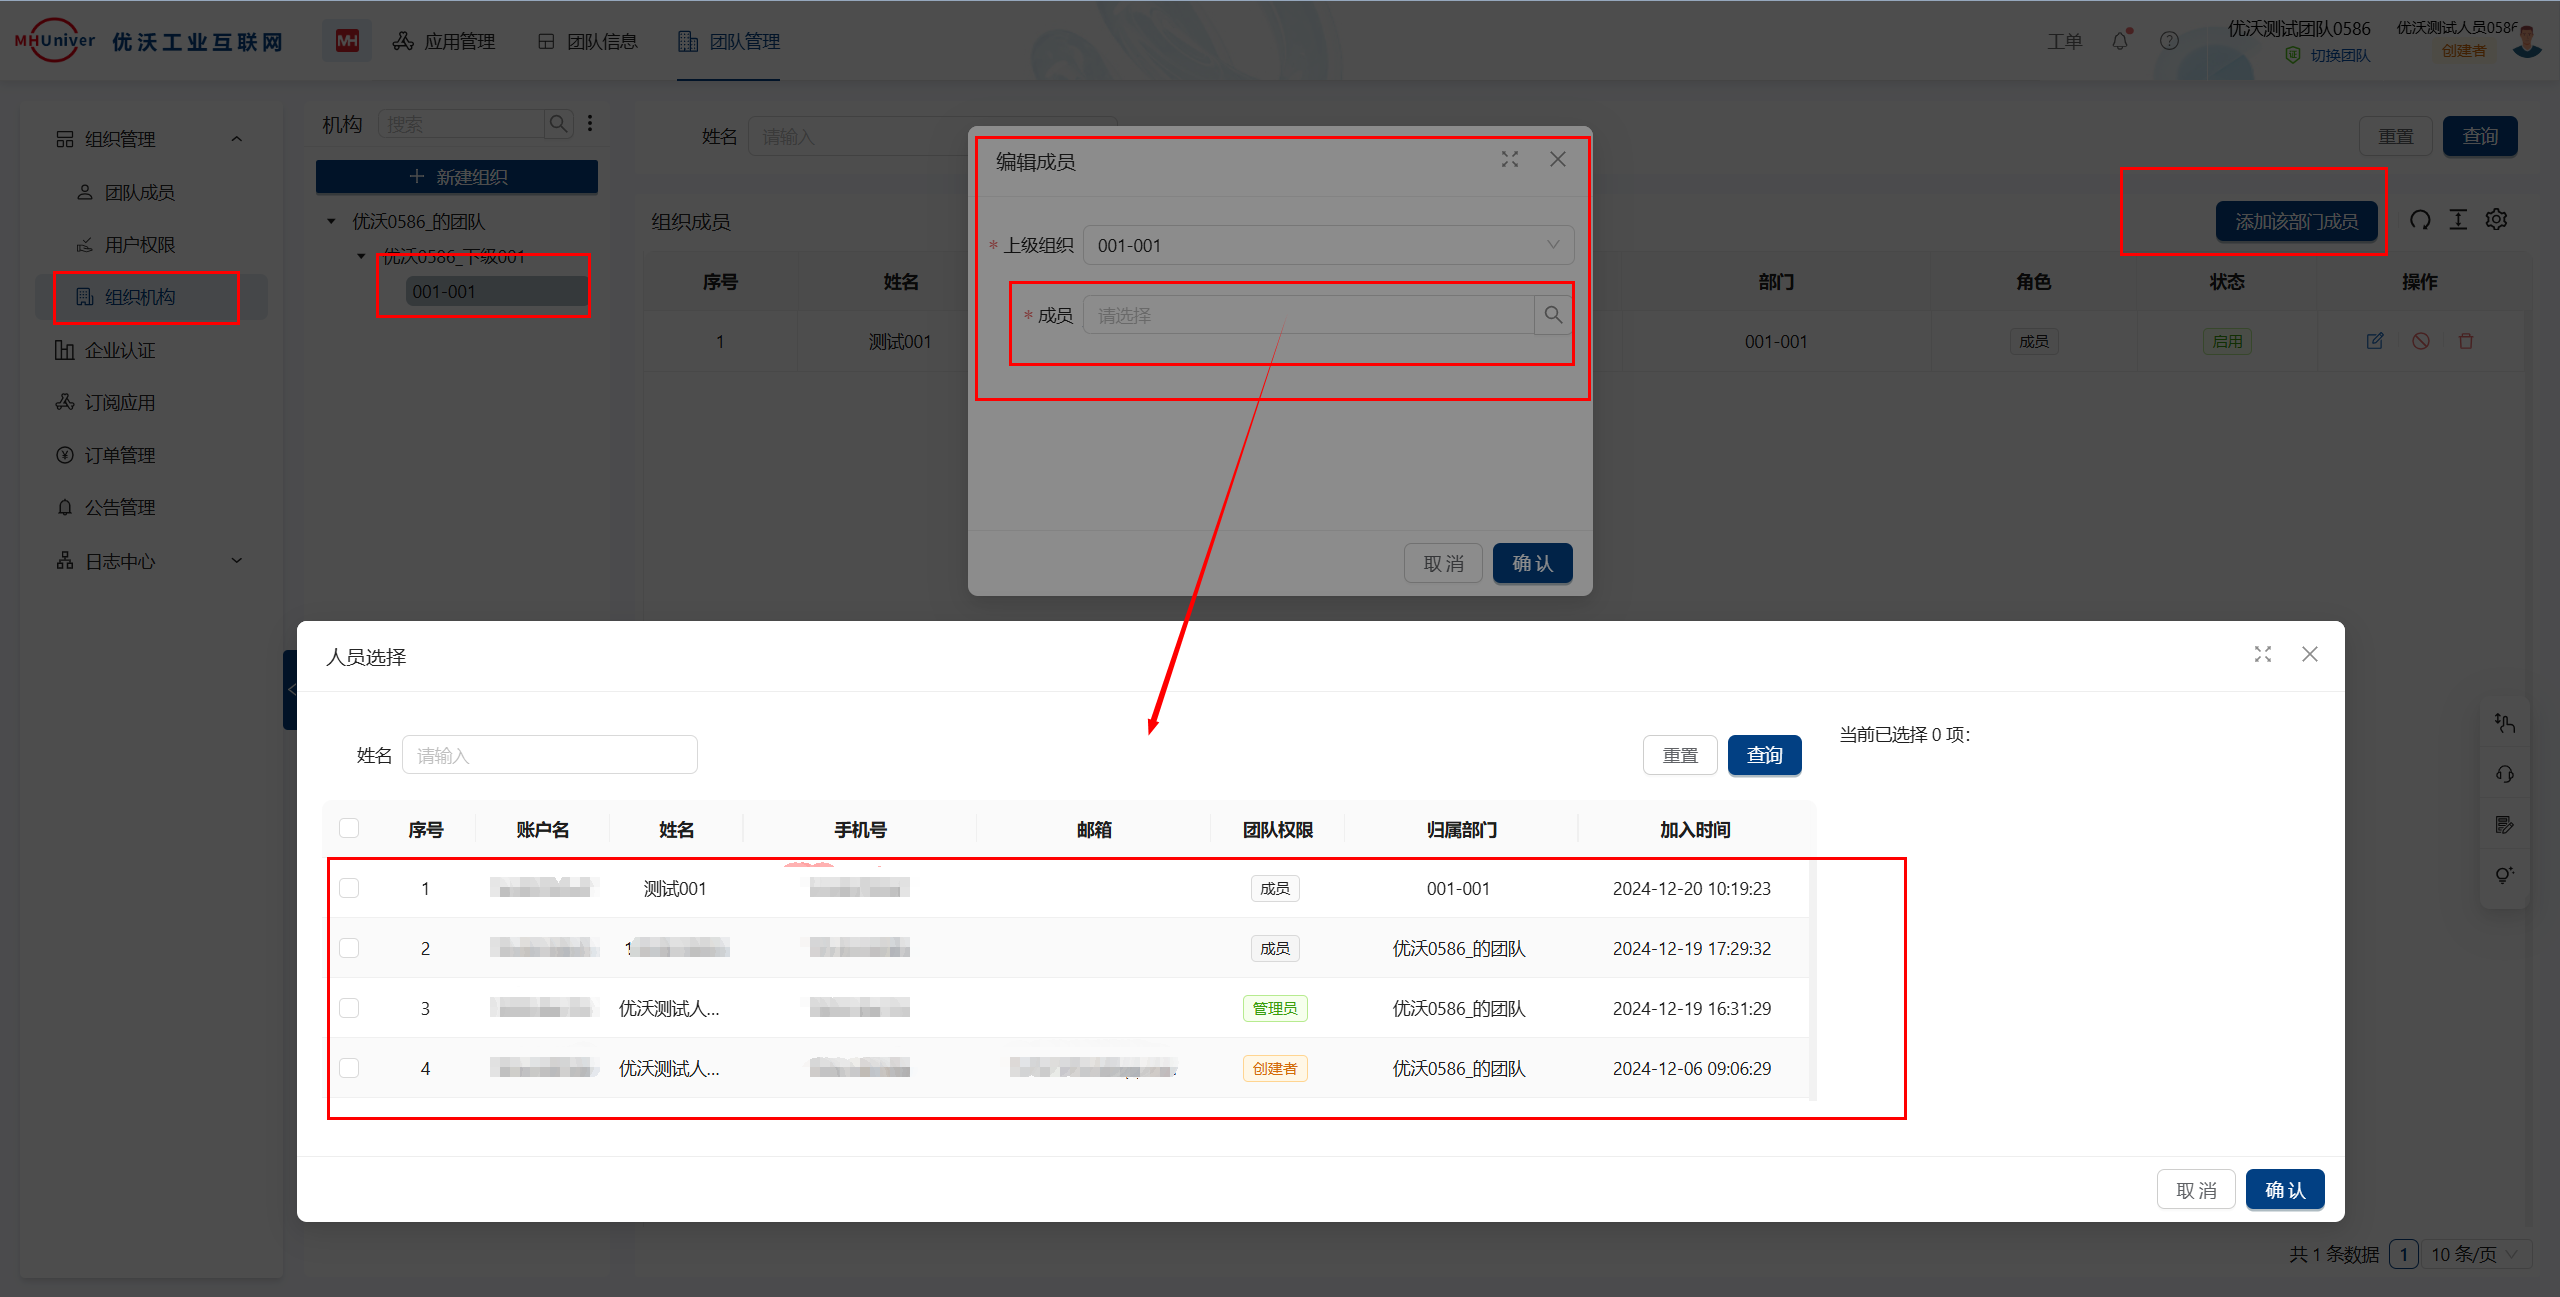
Task: Expand the 人员选择 dialog to fullscreen
Action: [x=2262, y=654]
